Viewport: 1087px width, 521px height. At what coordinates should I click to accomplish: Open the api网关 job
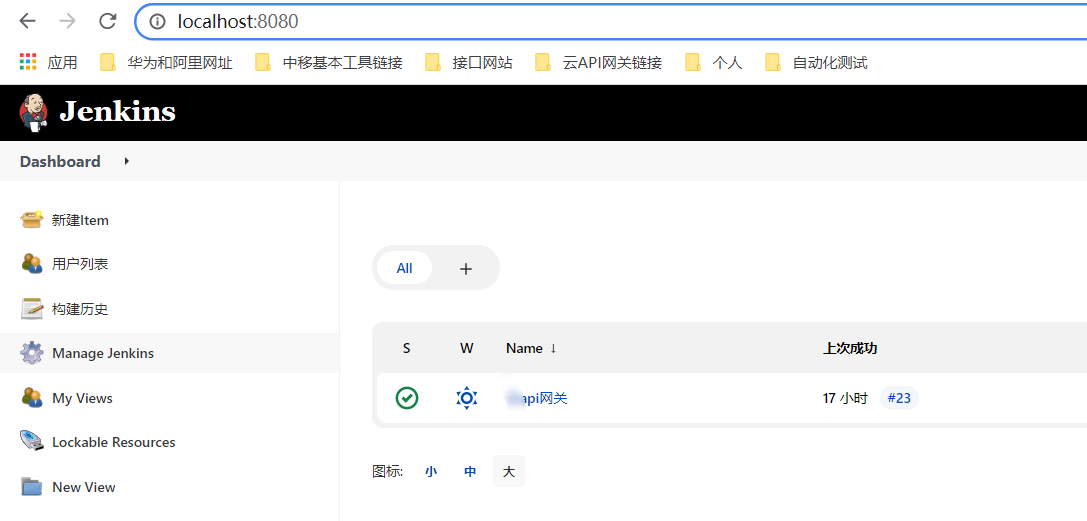point(537,398)
